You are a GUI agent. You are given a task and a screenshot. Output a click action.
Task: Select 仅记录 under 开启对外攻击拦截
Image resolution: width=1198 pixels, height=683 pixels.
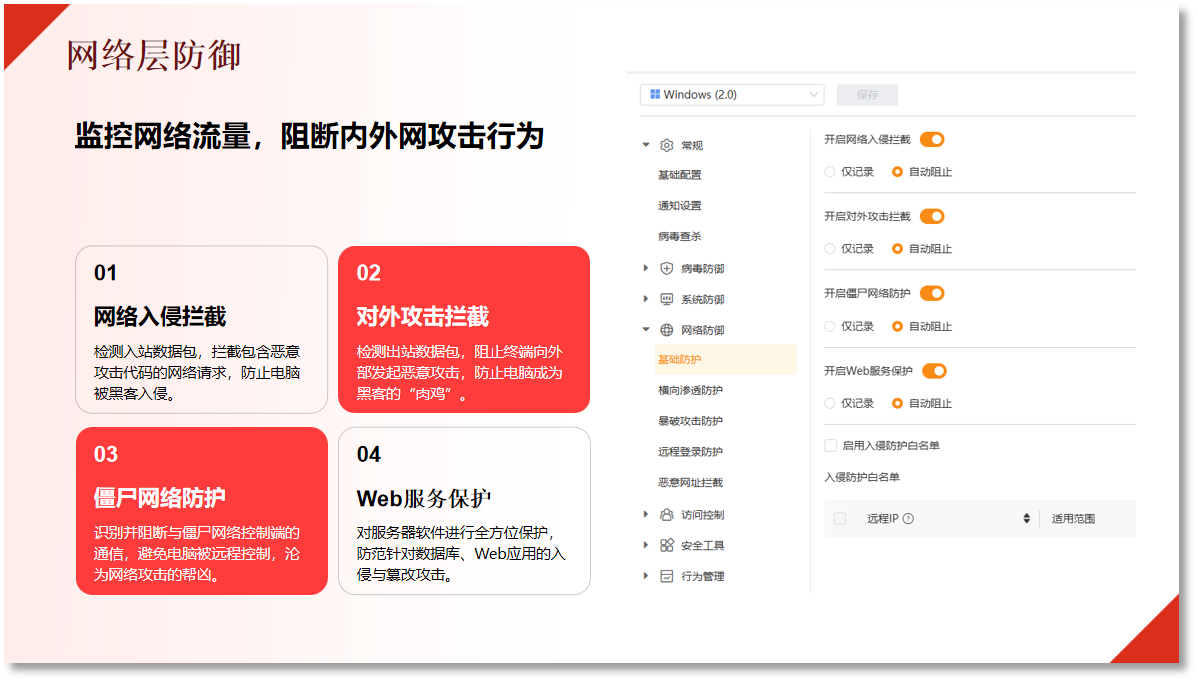click(830, 248)
